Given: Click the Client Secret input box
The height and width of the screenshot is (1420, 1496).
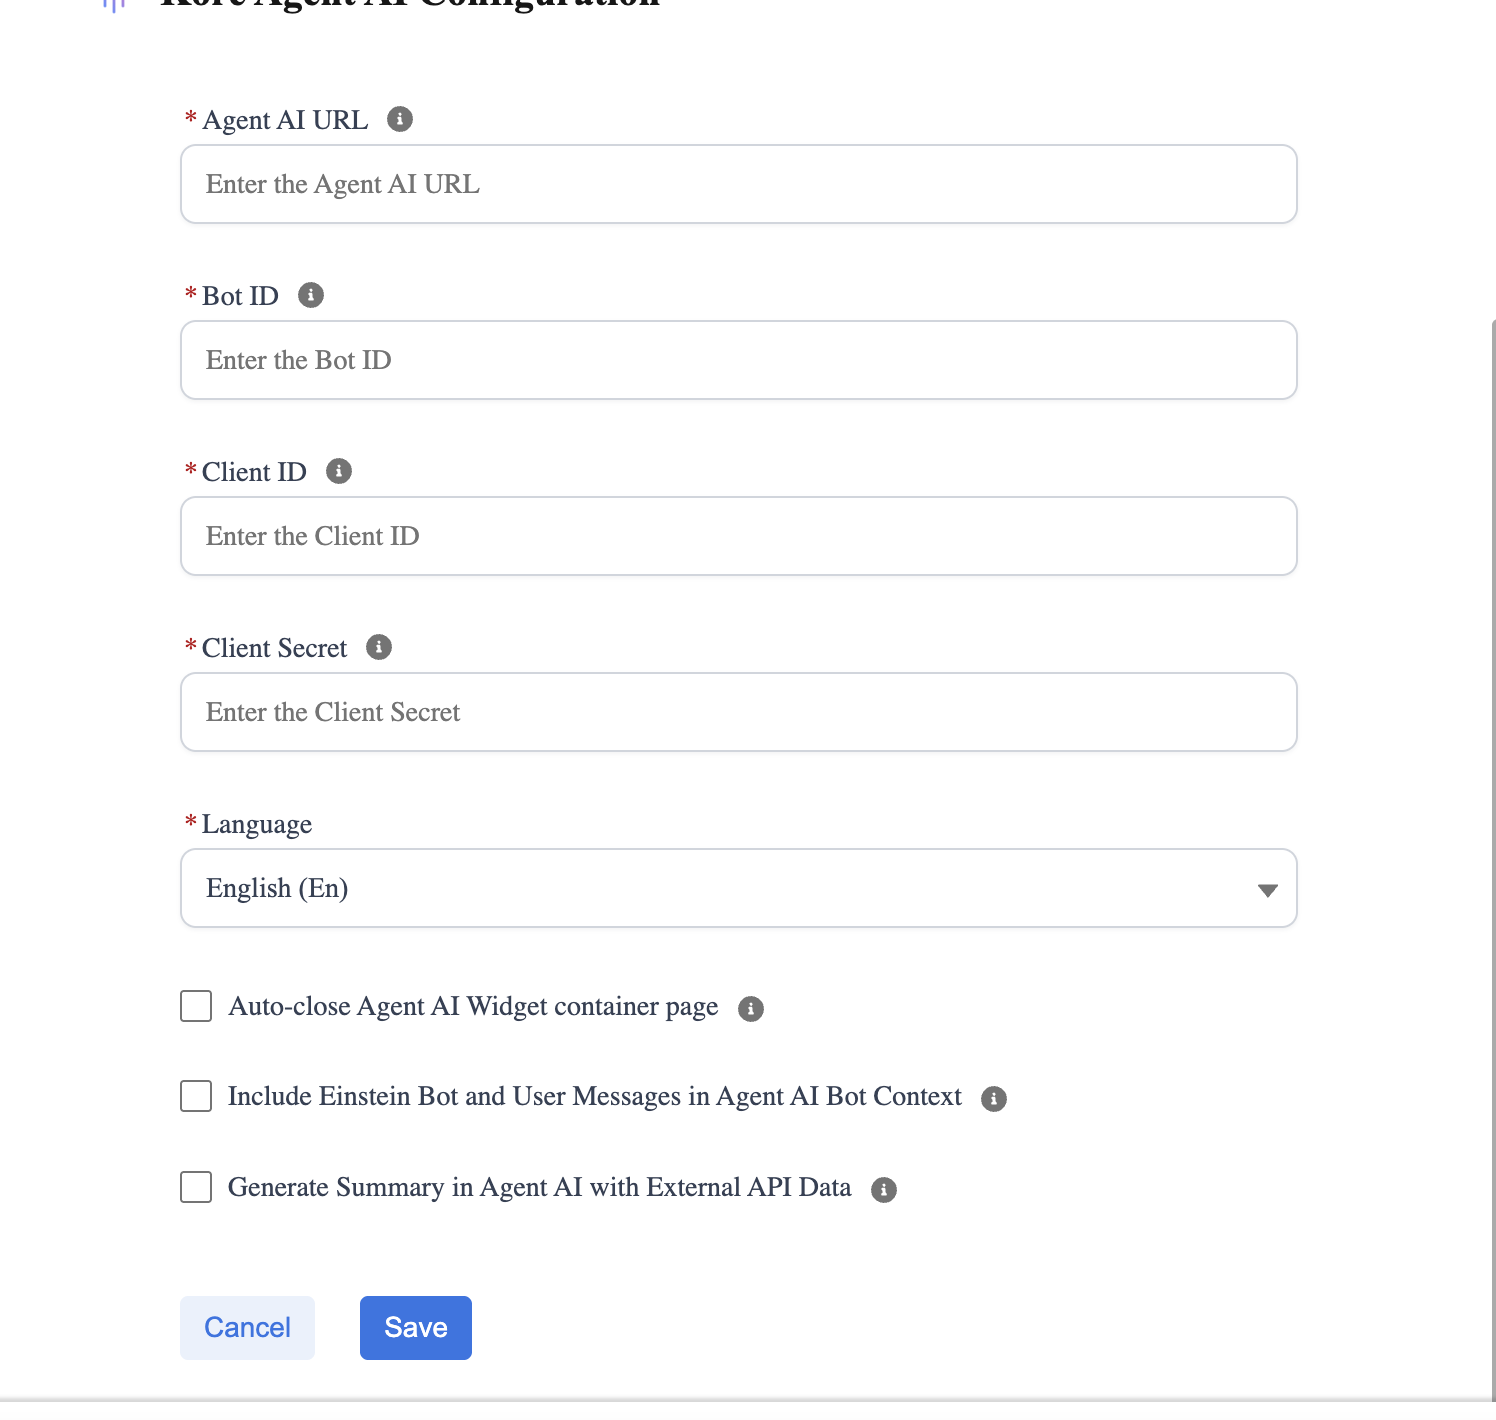Looking at the screenshot, I should (738, 712).
